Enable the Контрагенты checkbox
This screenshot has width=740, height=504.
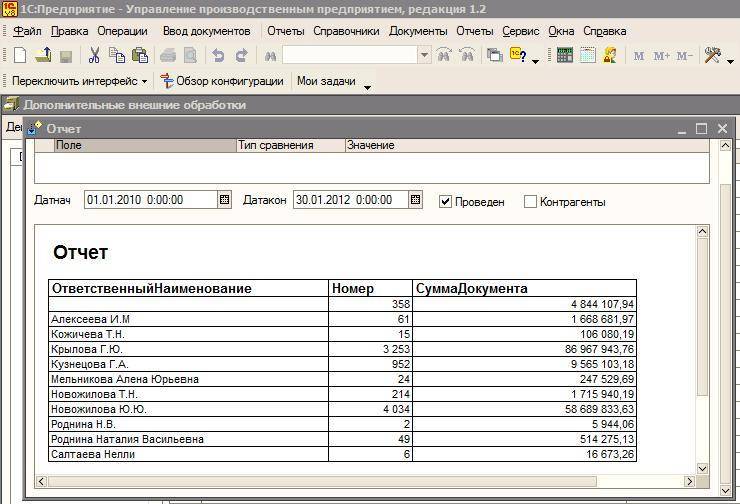point(531,201)
